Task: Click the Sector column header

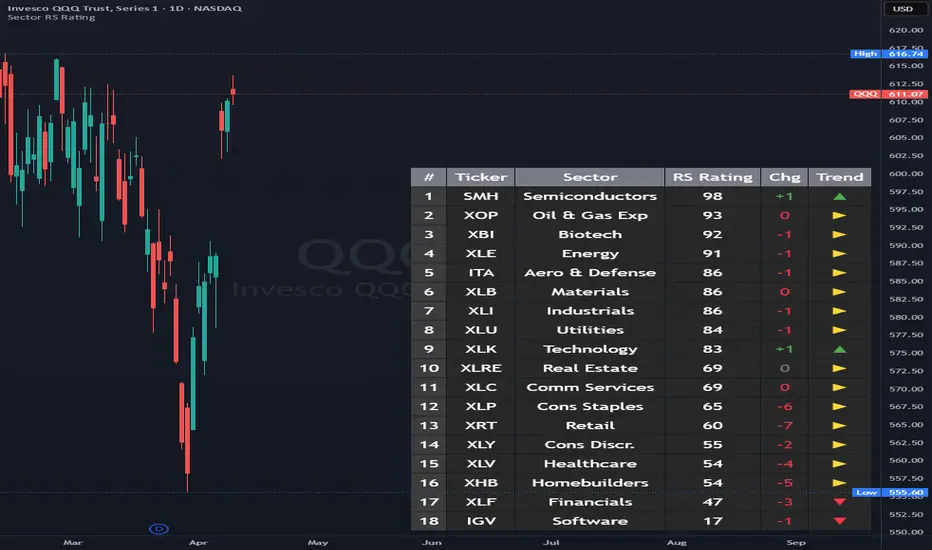Action: 590,177
